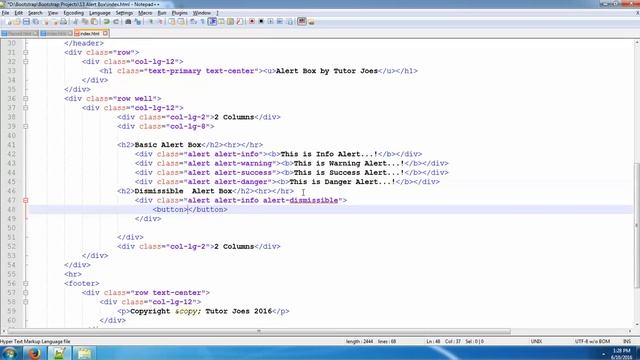Collapse the fold at line 32

(25, 62)
